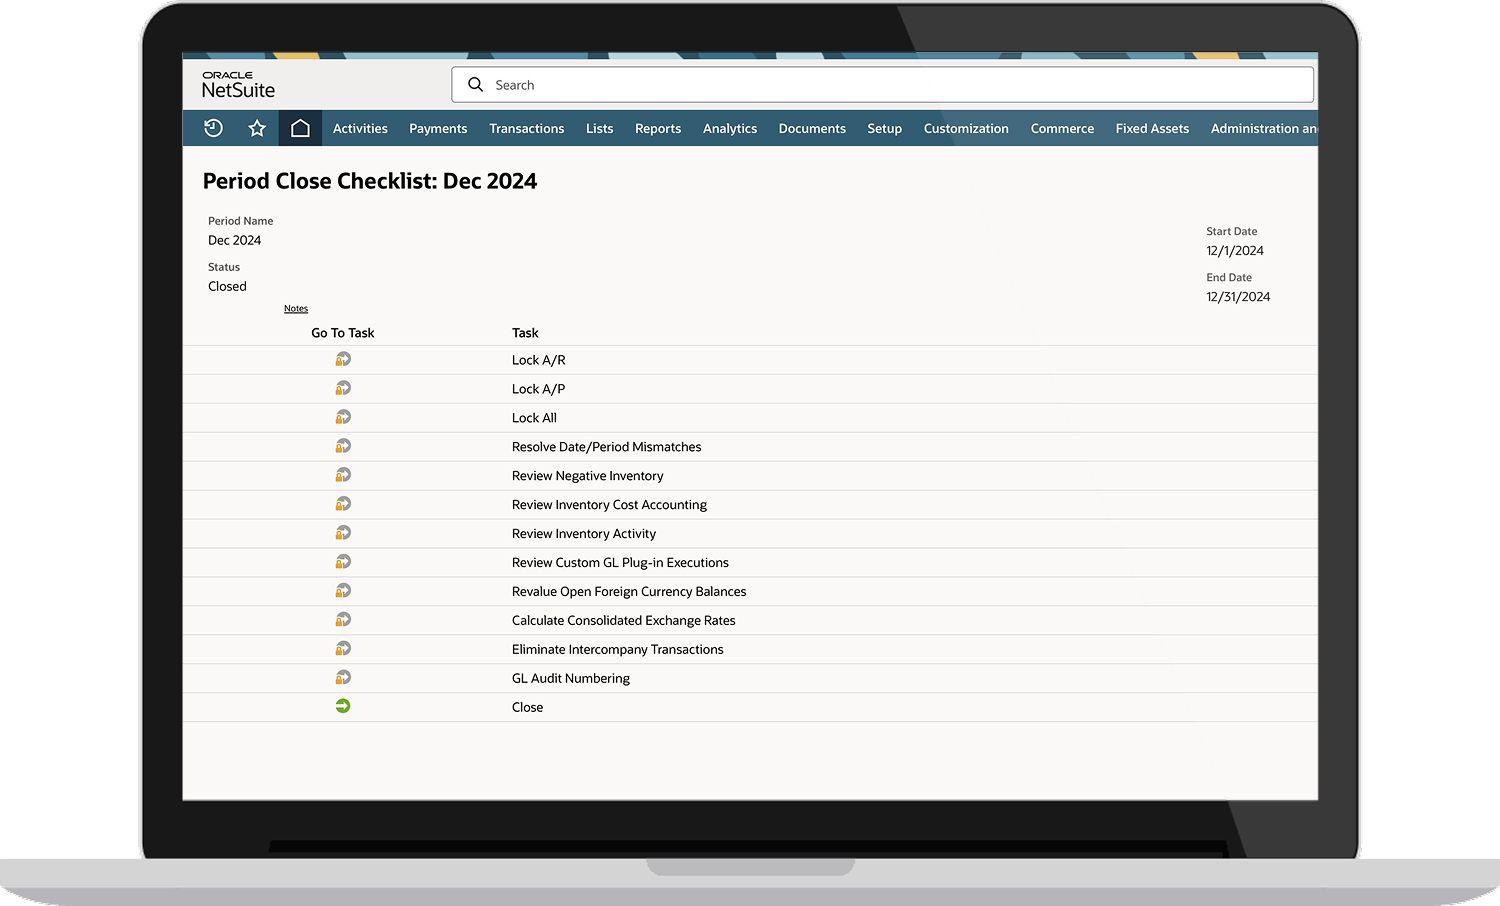This screenshot has height=906, width=1500.
Task: Go to Review Inventory Activity task icon
Action: pyautogui.click(x=343, y=533)
